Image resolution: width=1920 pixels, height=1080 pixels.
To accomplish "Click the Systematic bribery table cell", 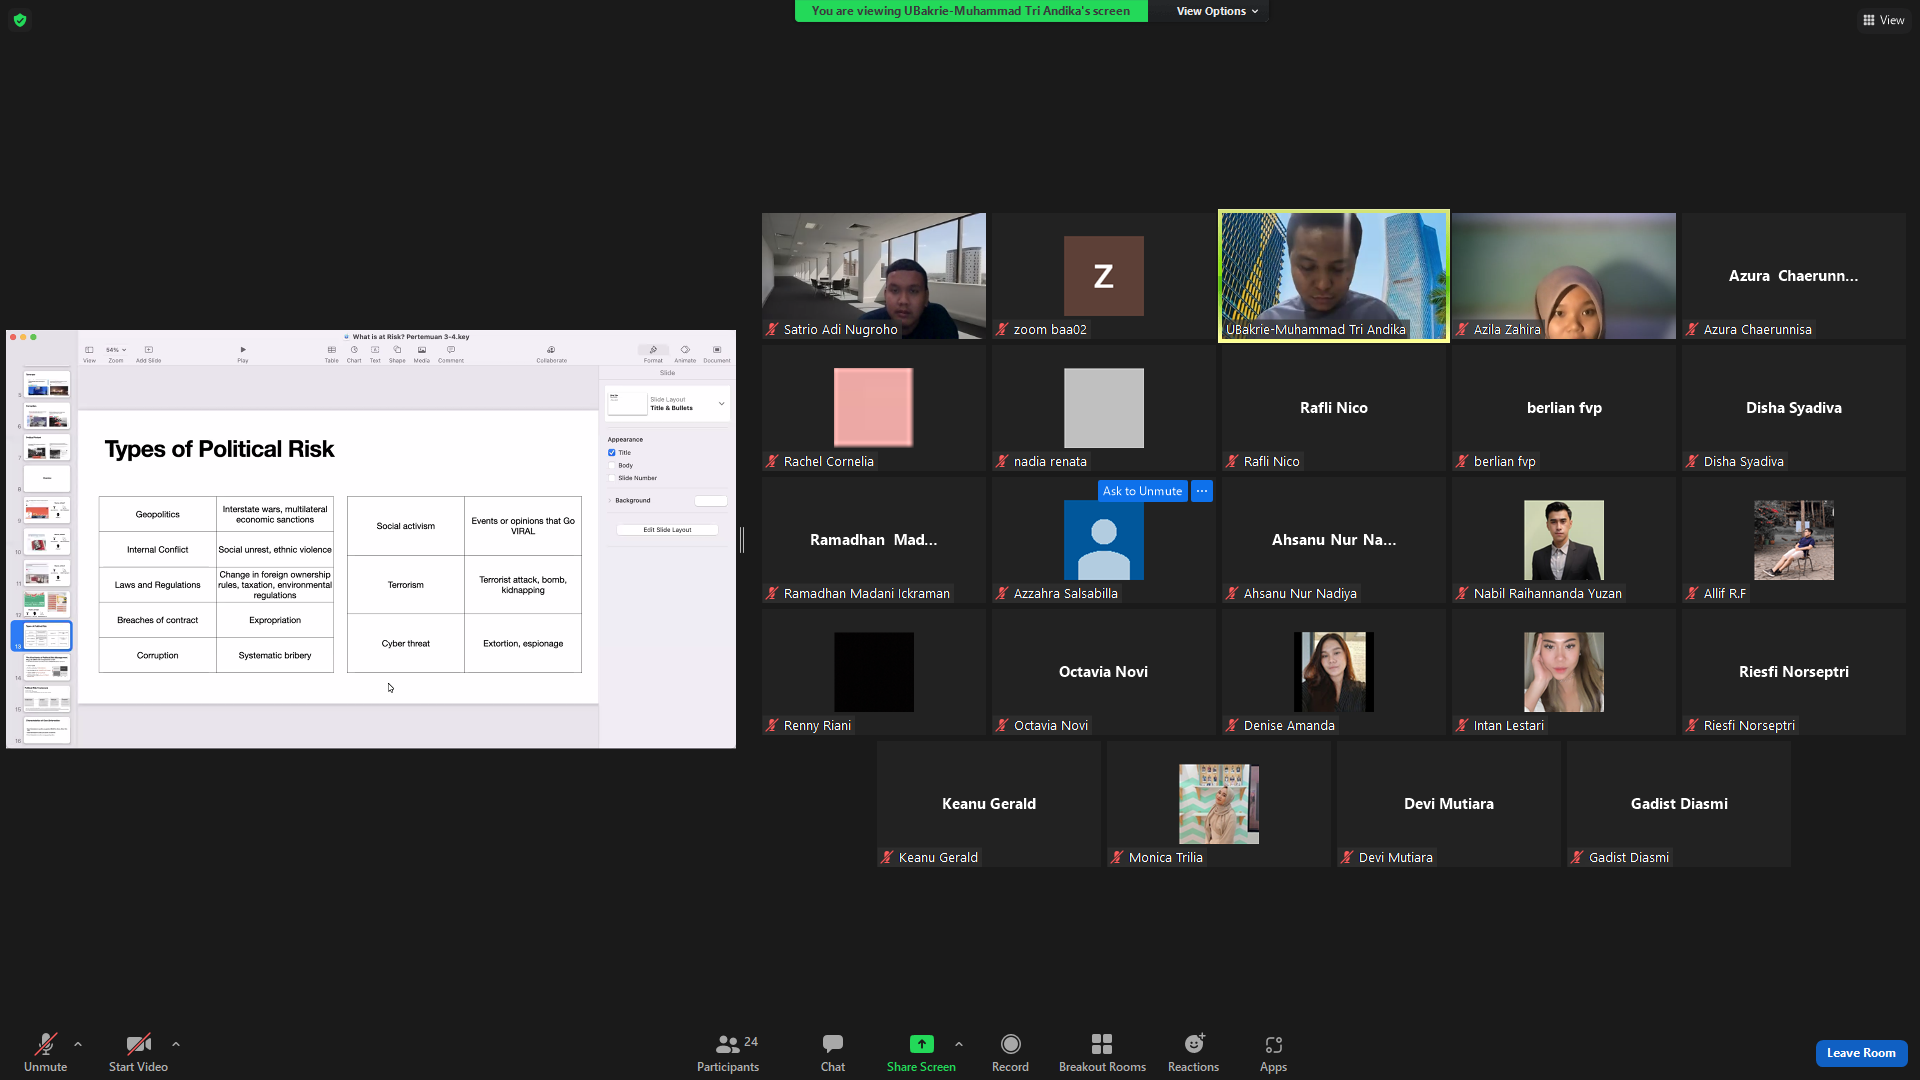I will point(275,656).
